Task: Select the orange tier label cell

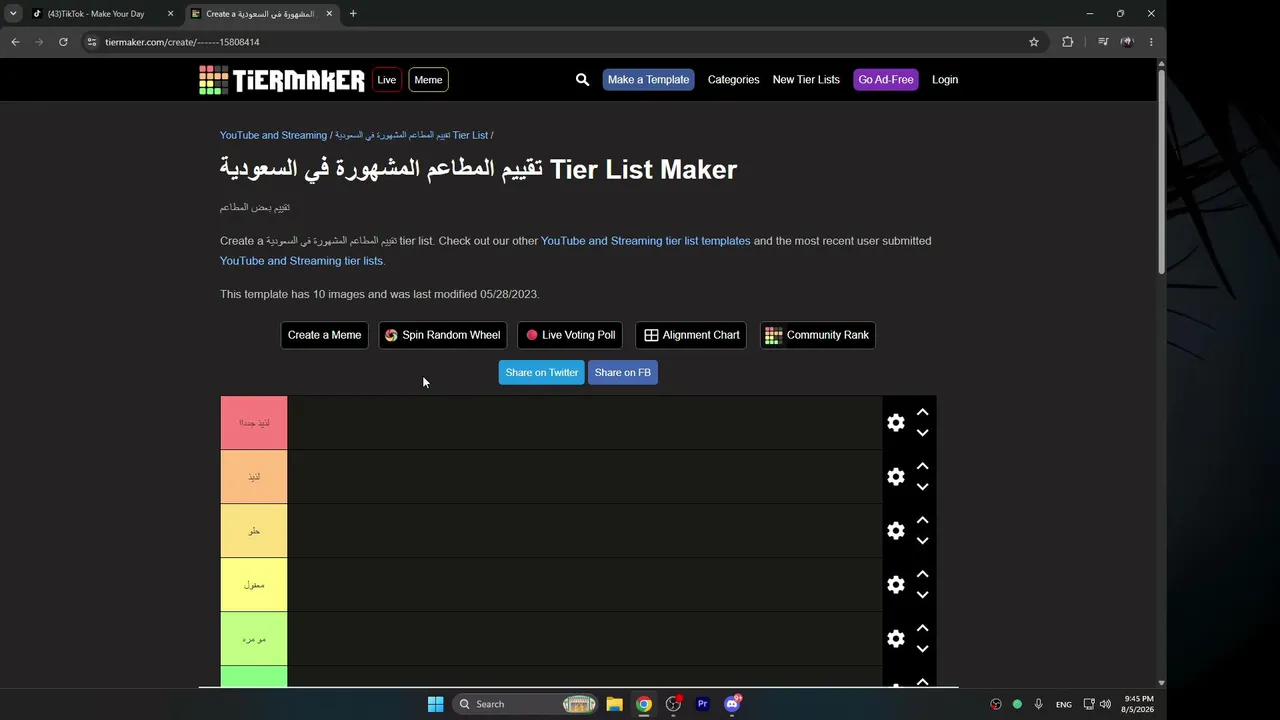Action: click(254, 477)
